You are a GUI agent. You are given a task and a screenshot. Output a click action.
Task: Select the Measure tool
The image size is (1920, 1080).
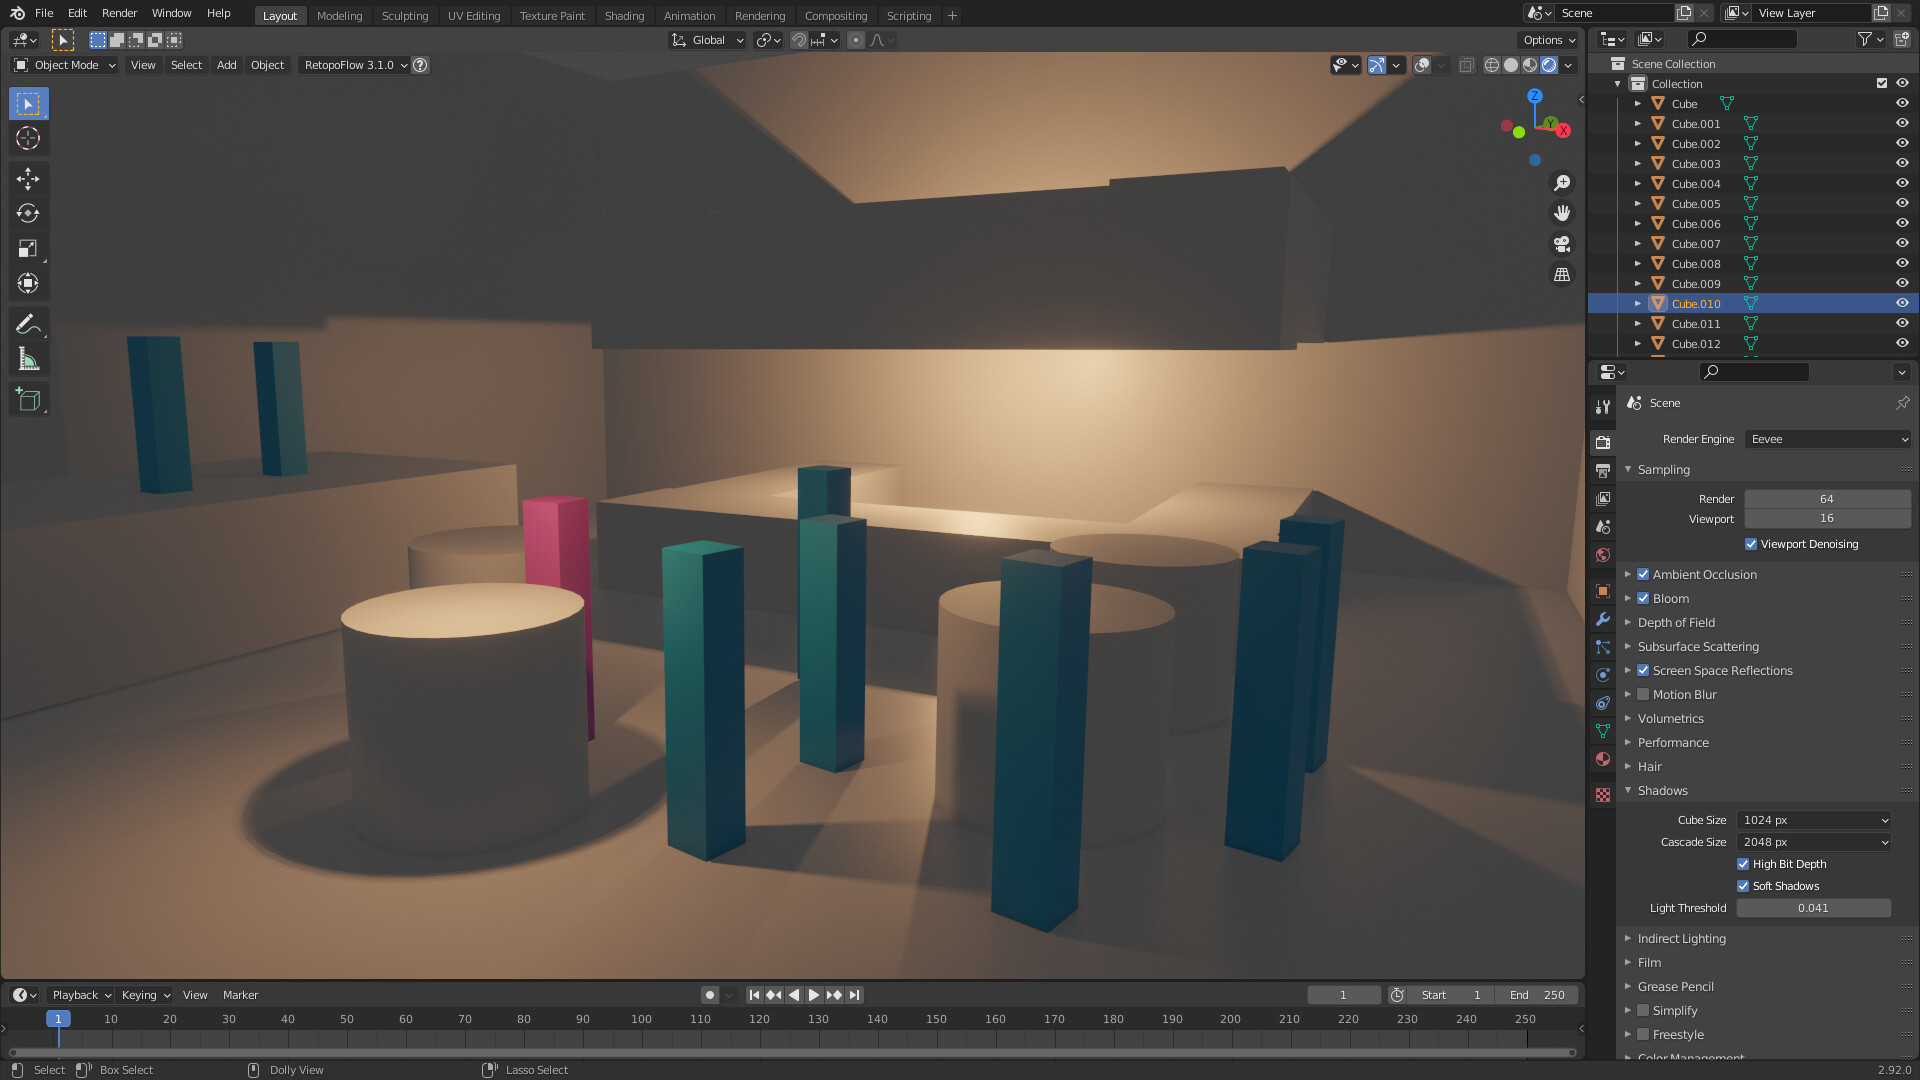(27, 358)
